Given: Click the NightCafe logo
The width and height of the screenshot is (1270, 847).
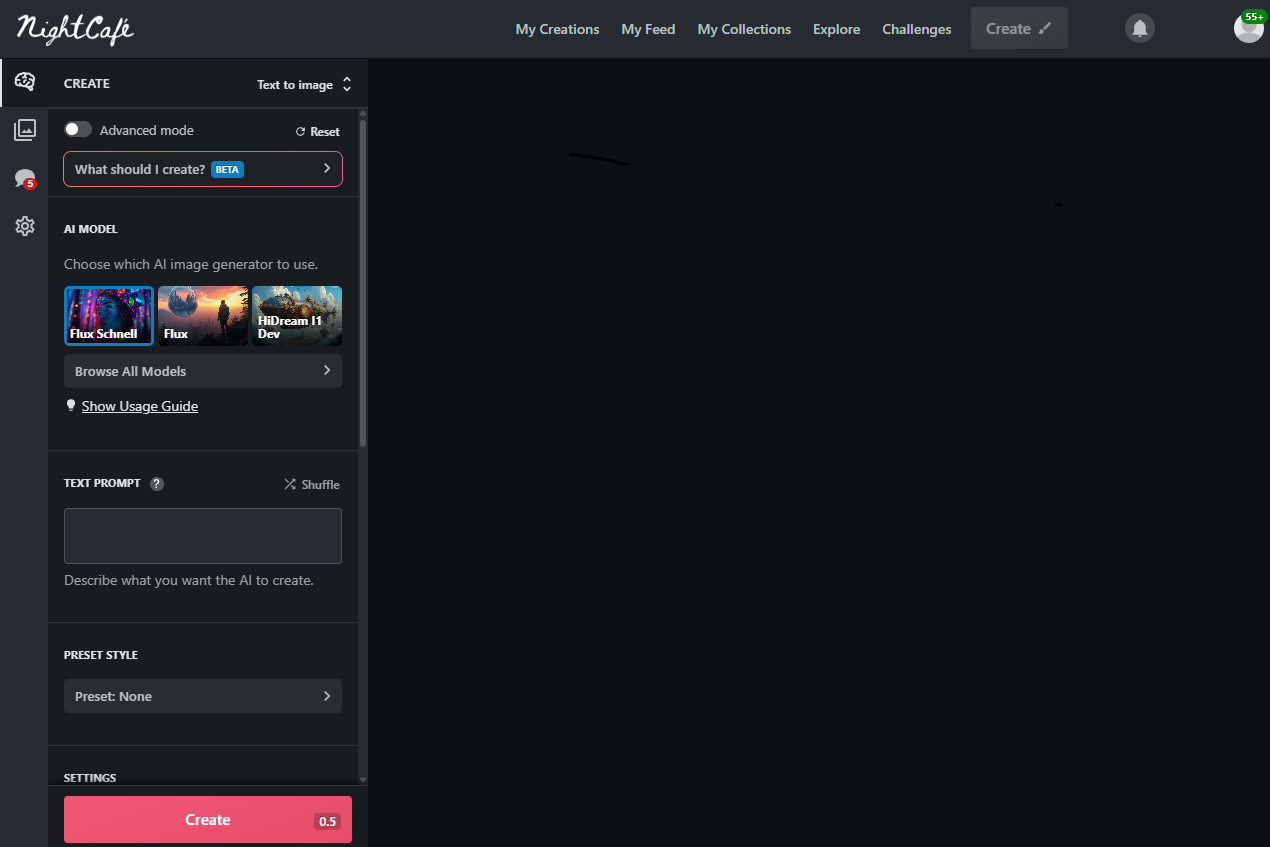Looking at the screenshot, I should [x=75, y=29].
